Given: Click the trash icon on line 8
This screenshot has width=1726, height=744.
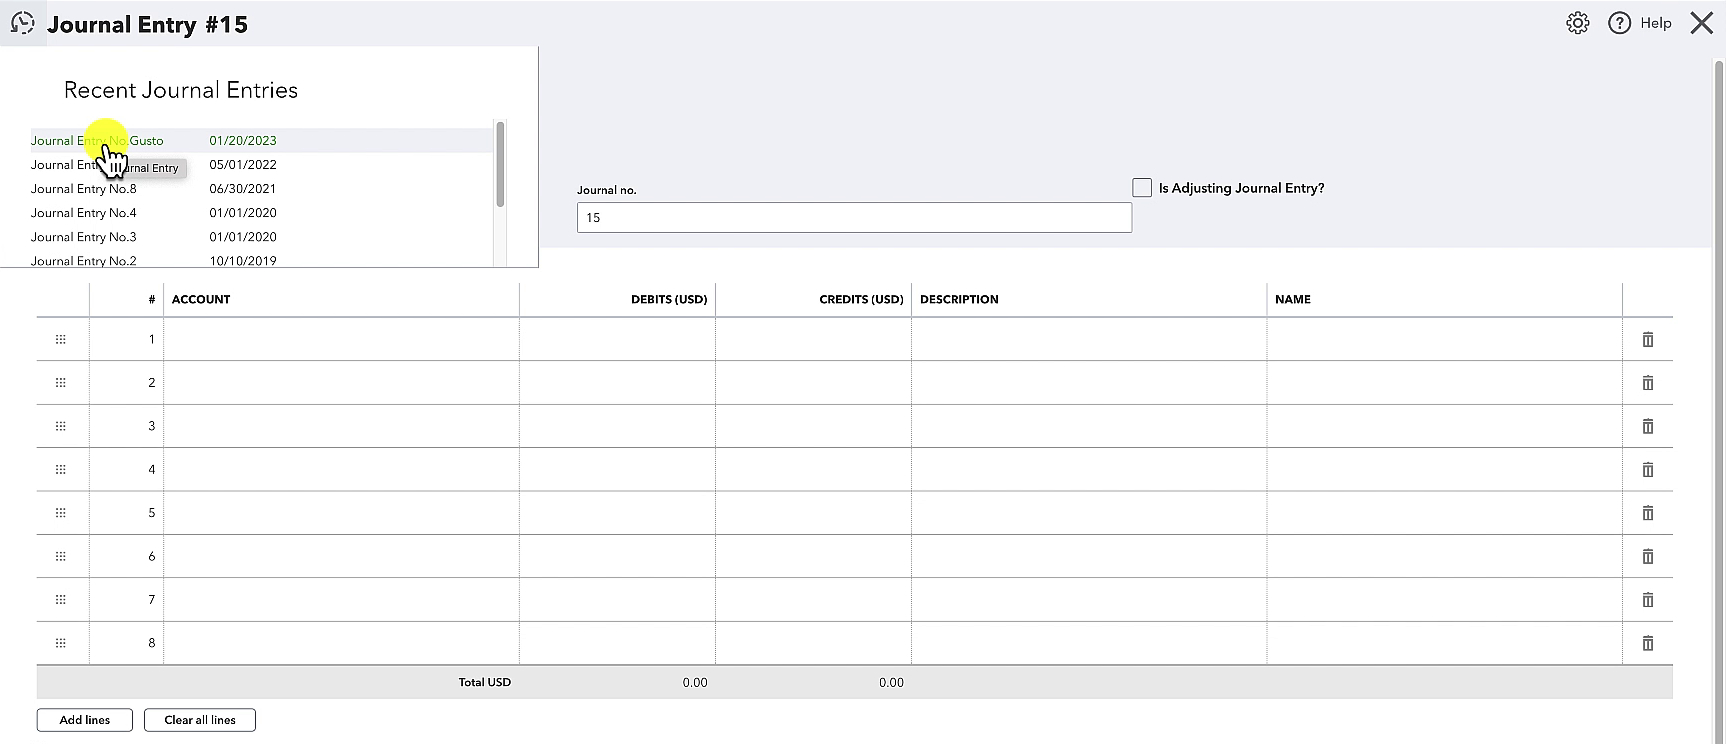Looking at the screenshot, I should click(x=1648, y=643).
